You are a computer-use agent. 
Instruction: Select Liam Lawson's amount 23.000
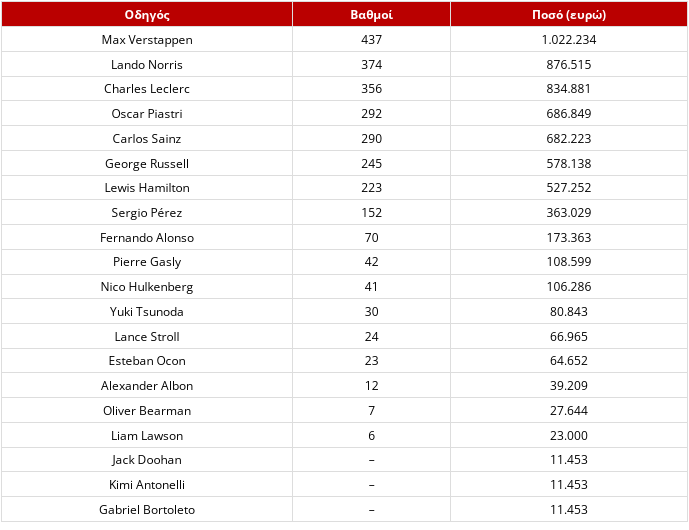(x=569, y=436)
